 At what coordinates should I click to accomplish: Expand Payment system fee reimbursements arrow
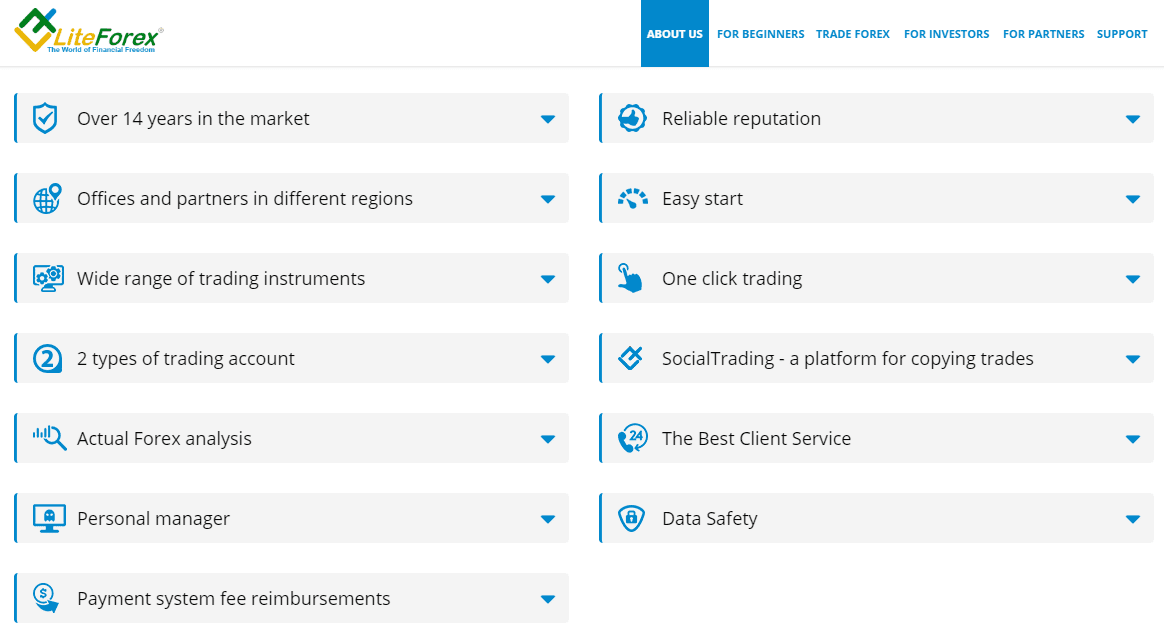(548, 599)
